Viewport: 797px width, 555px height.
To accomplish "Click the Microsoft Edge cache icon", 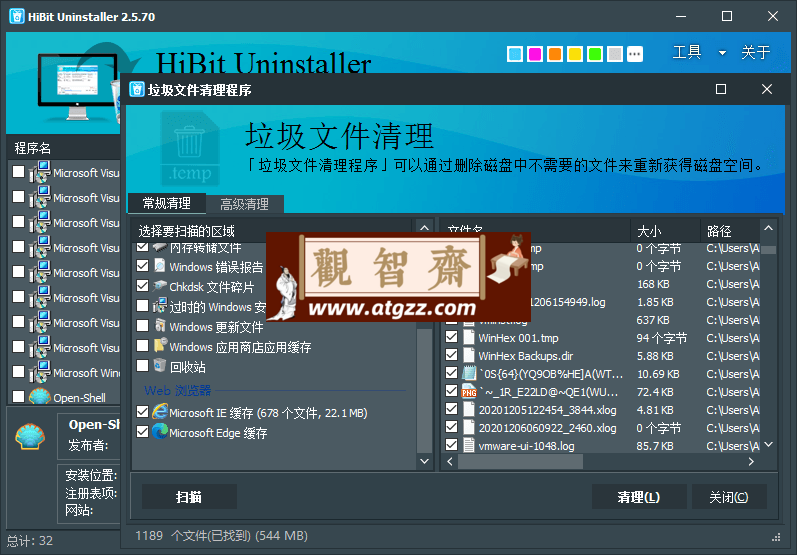I will 160,431.
